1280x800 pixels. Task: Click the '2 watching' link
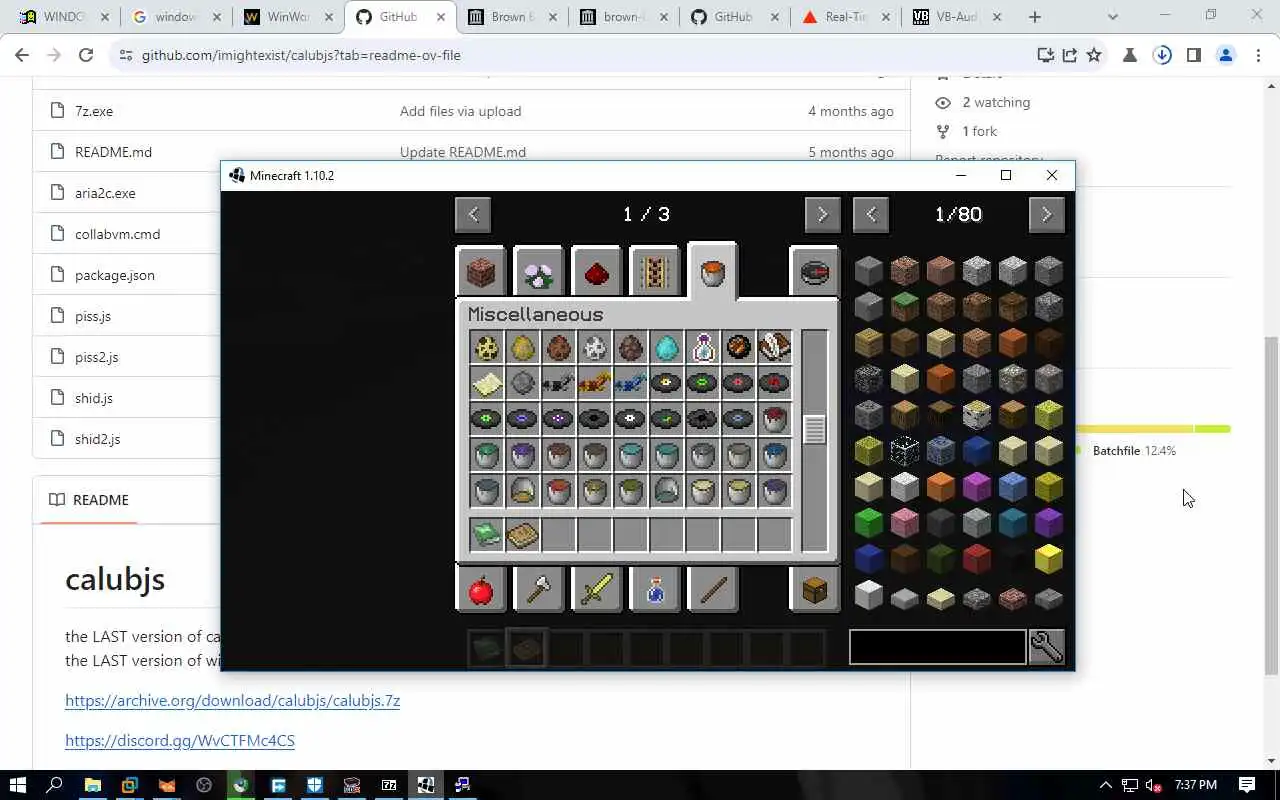996,102
